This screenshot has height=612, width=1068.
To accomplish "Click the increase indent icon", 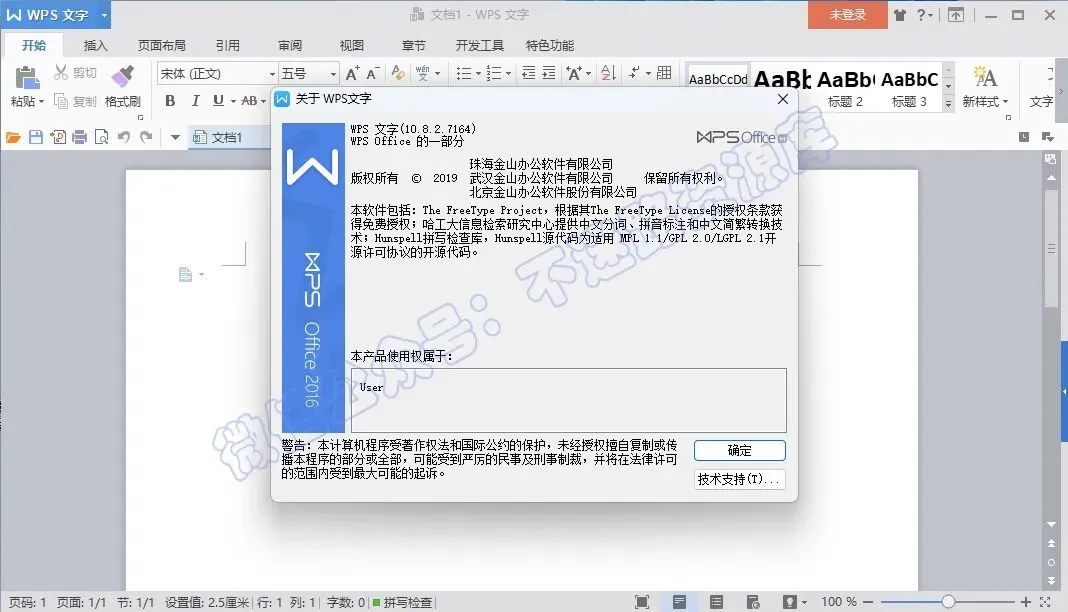I will tap(549, 73).
